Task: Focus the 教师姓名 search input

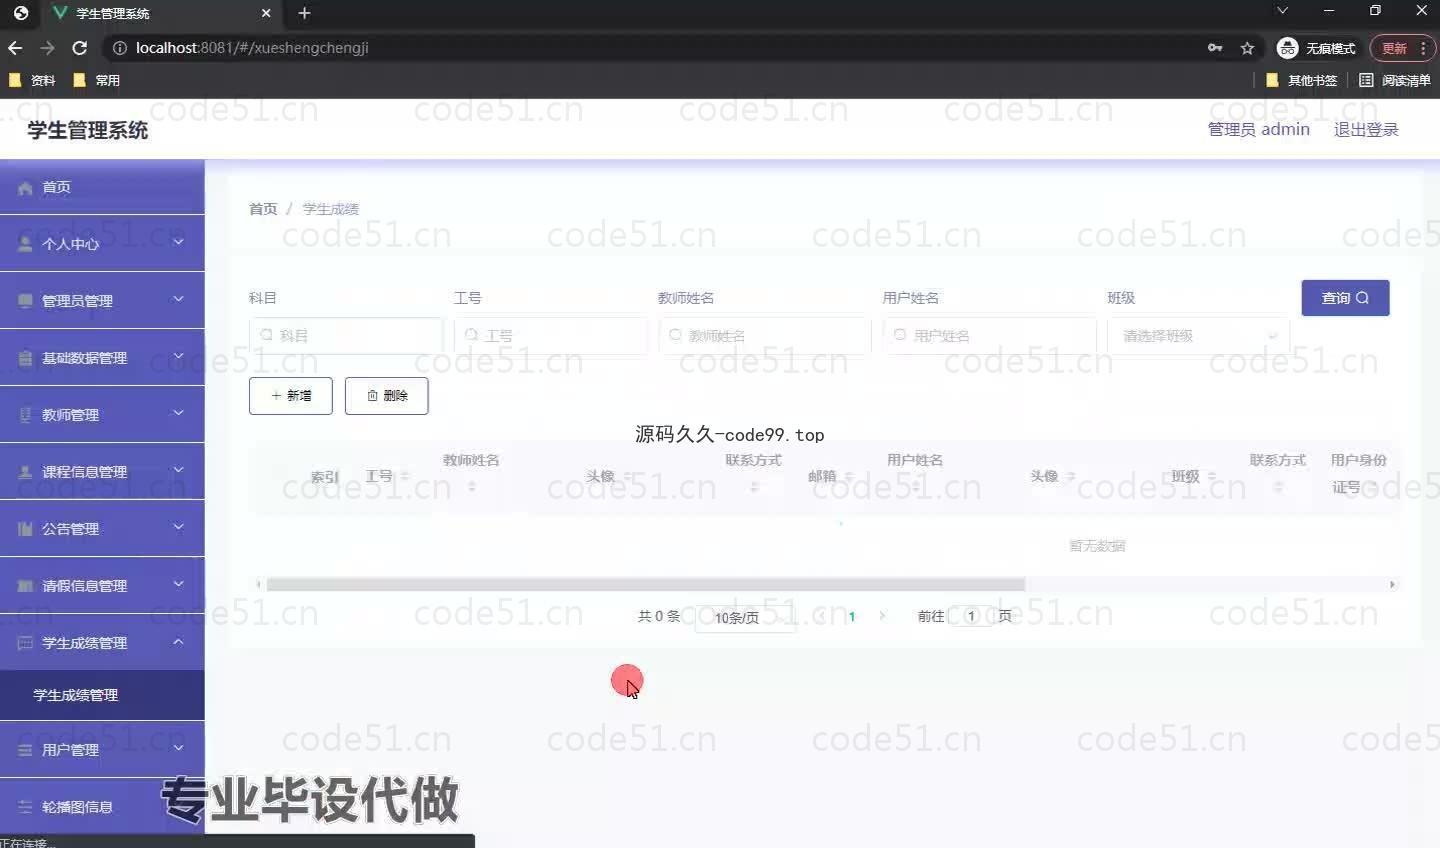Action: (x=765, y=336)
